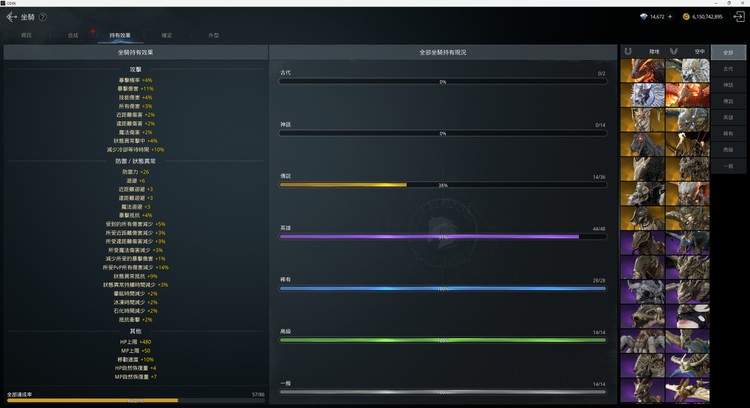Filter mounts by 古代 rarity
Image resolution: width=750 pixels, height=408 pixels.
coord(728,68)
